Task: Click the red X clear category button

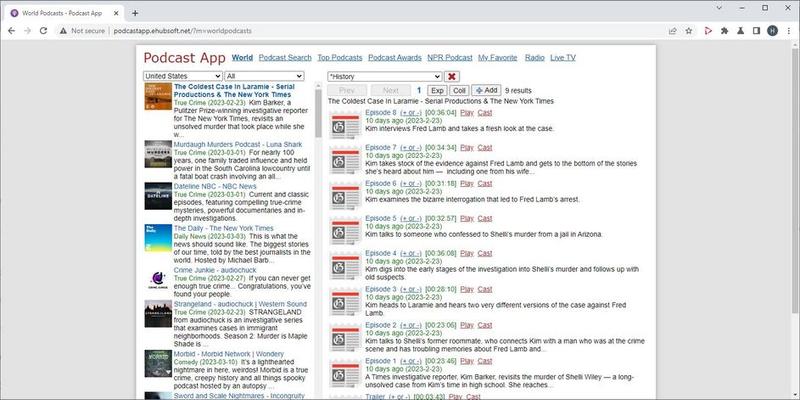Action: 452,77
